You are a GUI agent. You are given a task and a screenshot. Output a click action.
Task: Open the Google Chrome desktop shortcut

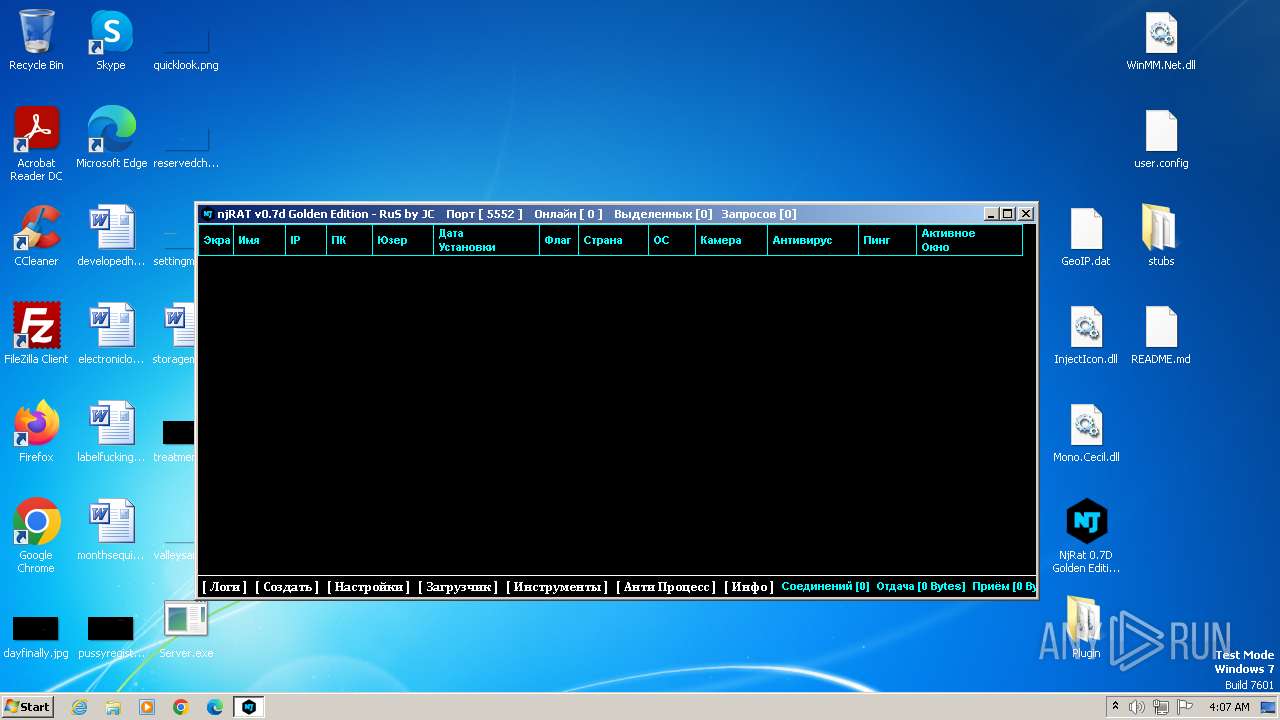coord(36,536)
